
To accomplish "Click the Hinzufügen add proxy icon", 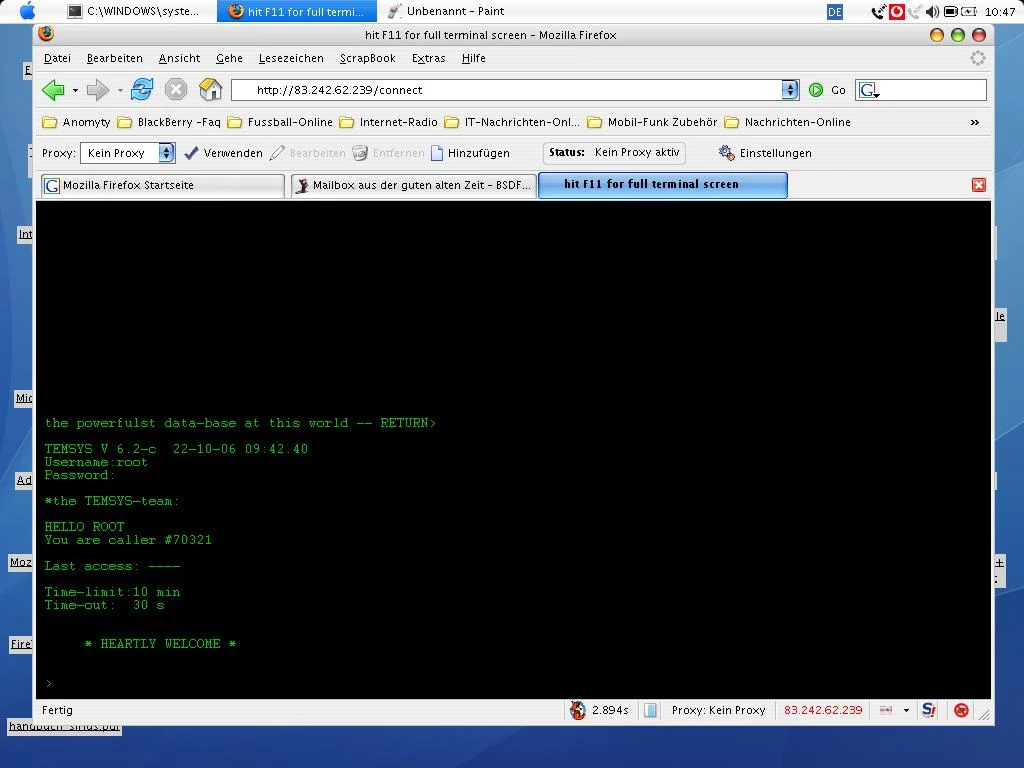I will [x=437, y=153].
